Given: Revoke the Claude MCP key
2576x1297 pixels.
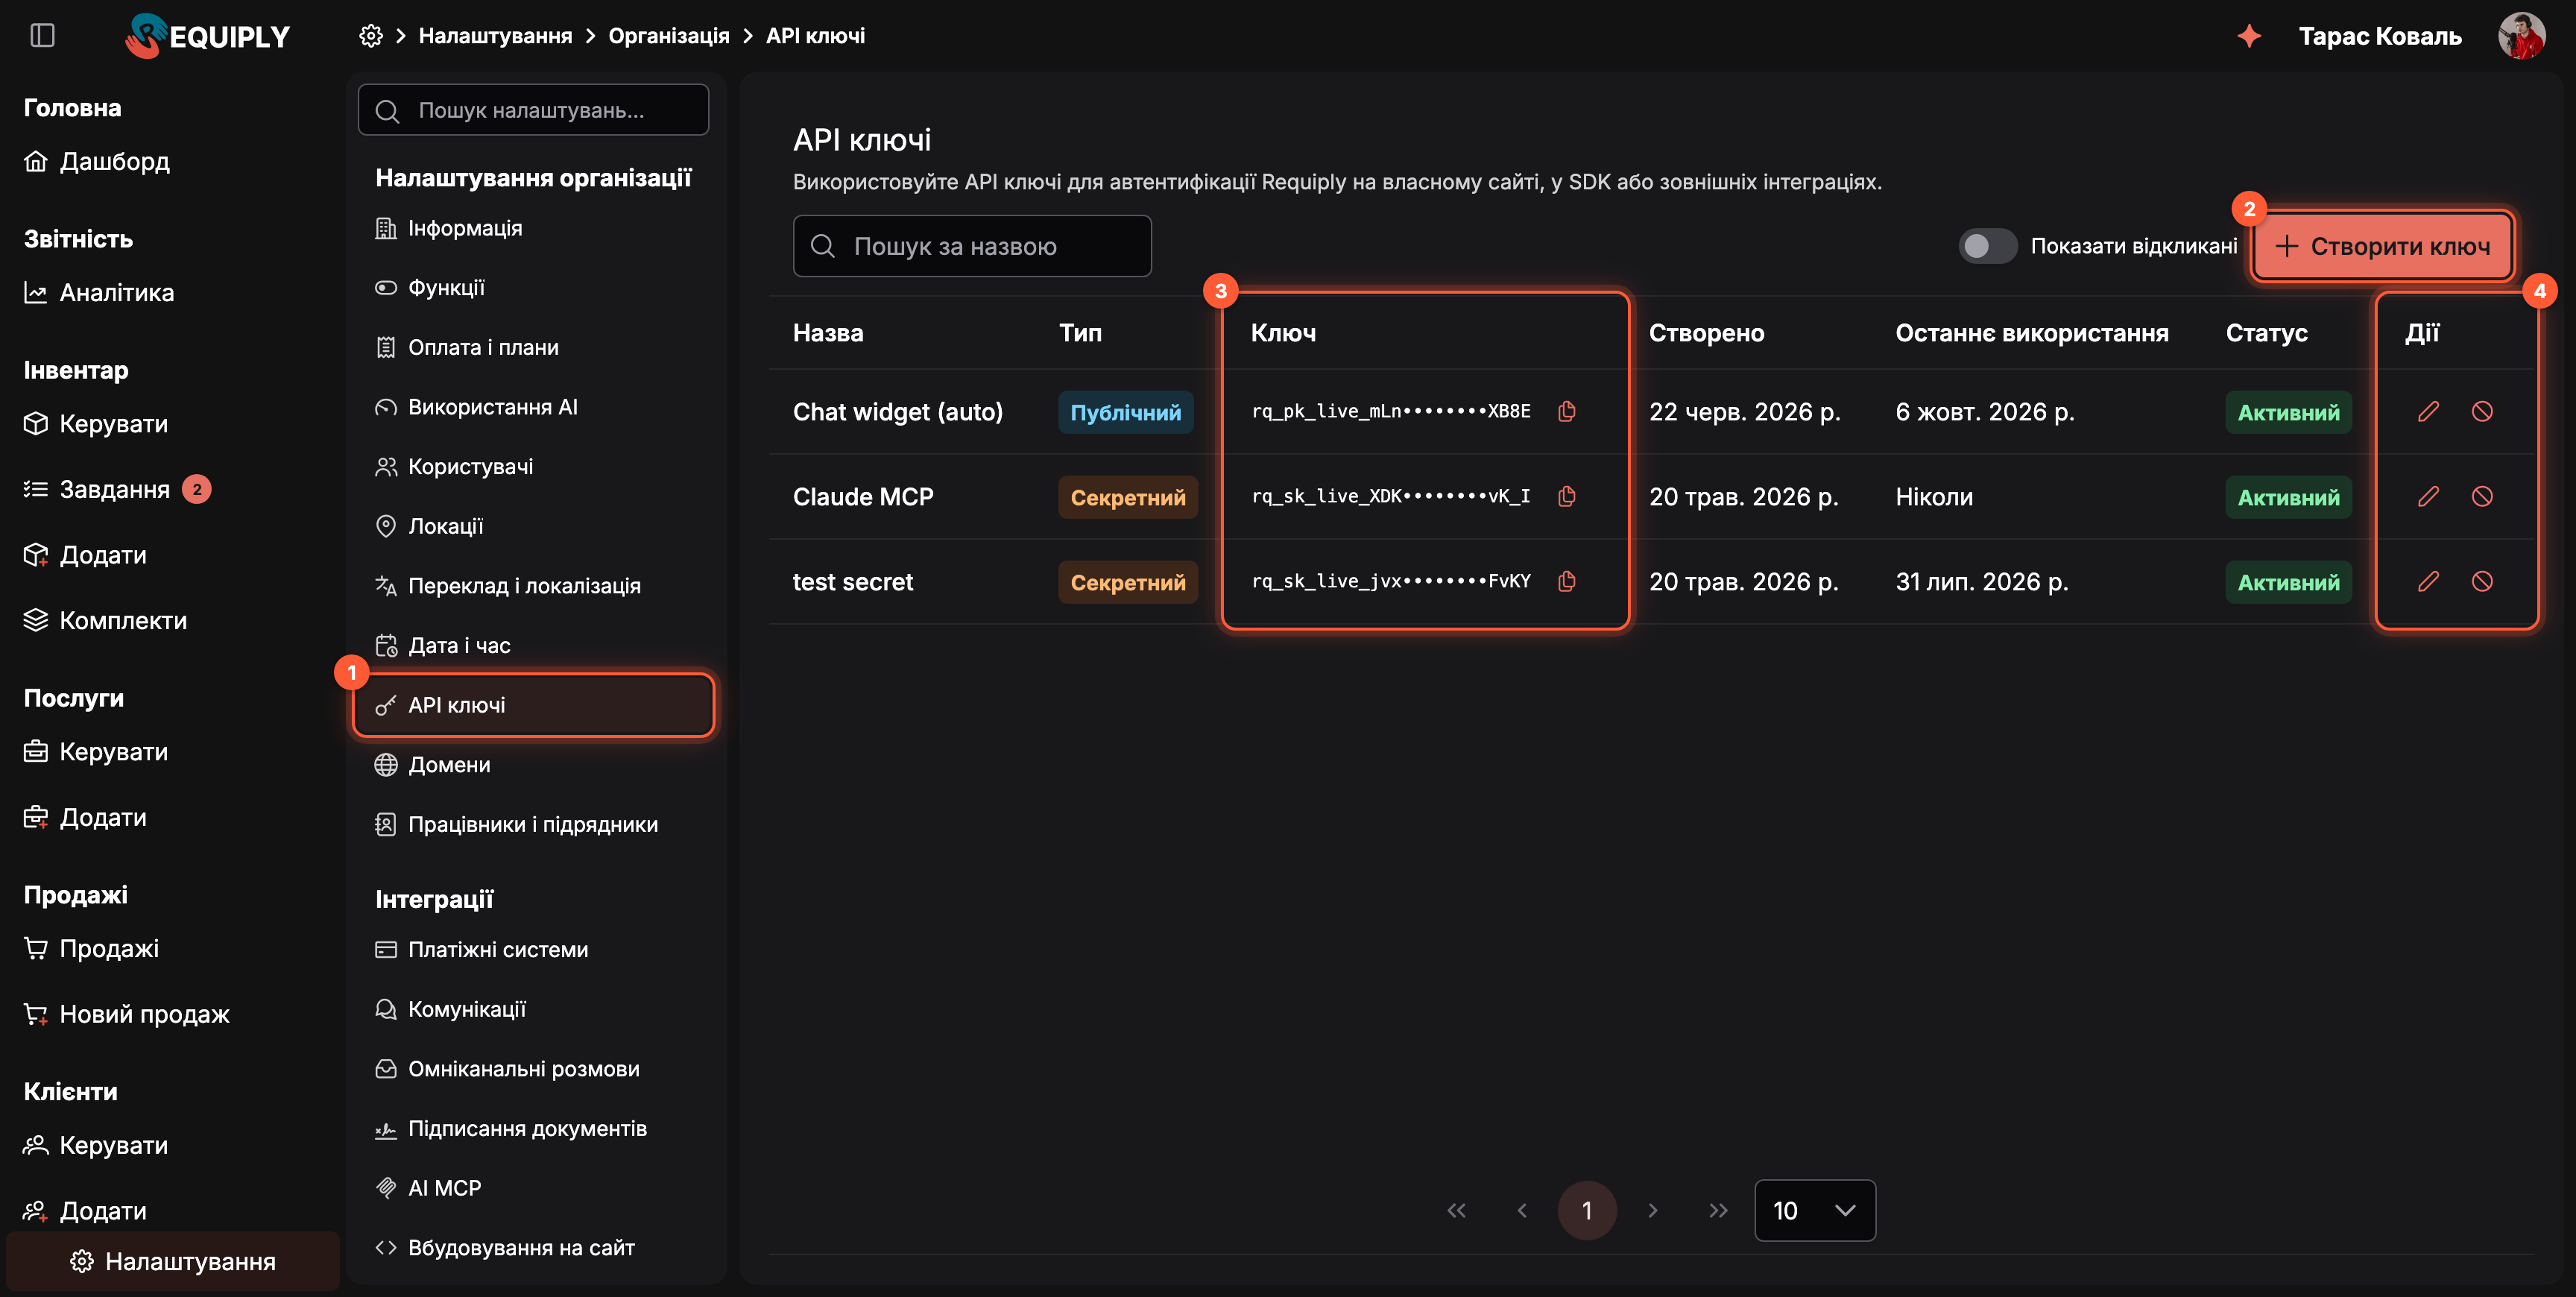Looking at the screenshot, I should tap(2482, 496).
